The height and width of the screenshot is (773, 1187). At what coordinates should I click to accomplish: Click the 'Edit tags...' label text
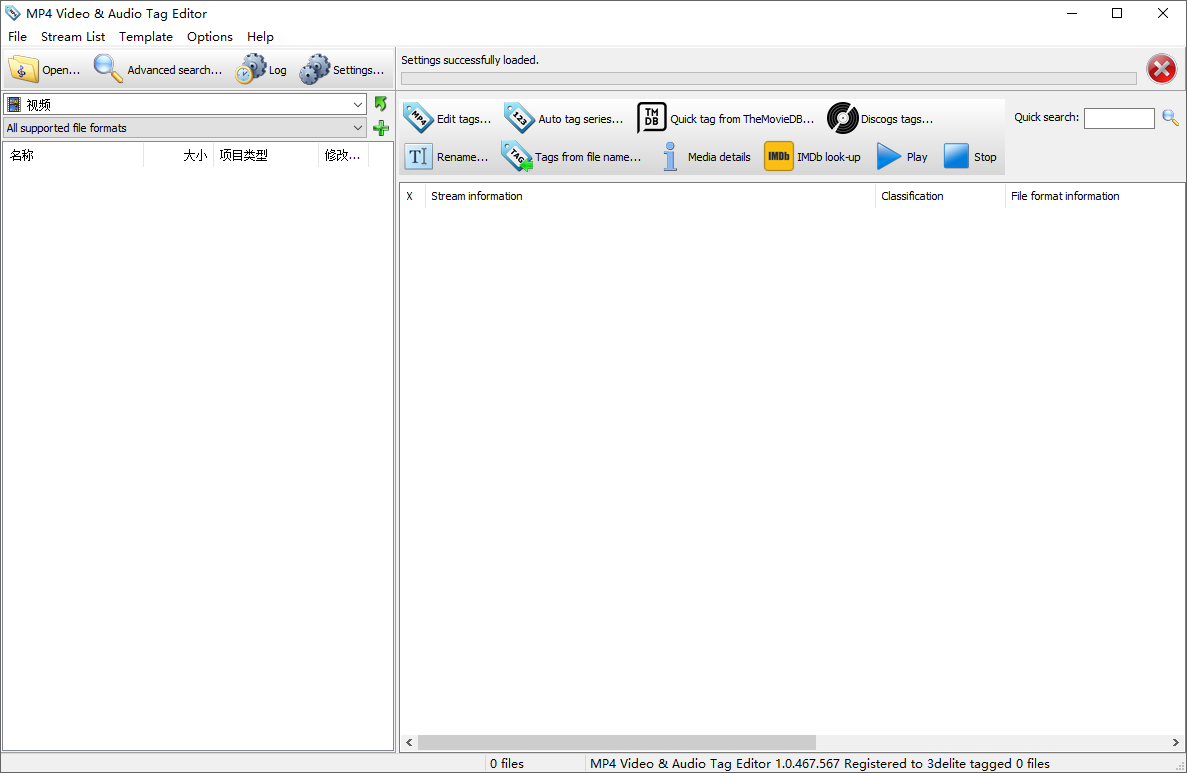(463, 119)
